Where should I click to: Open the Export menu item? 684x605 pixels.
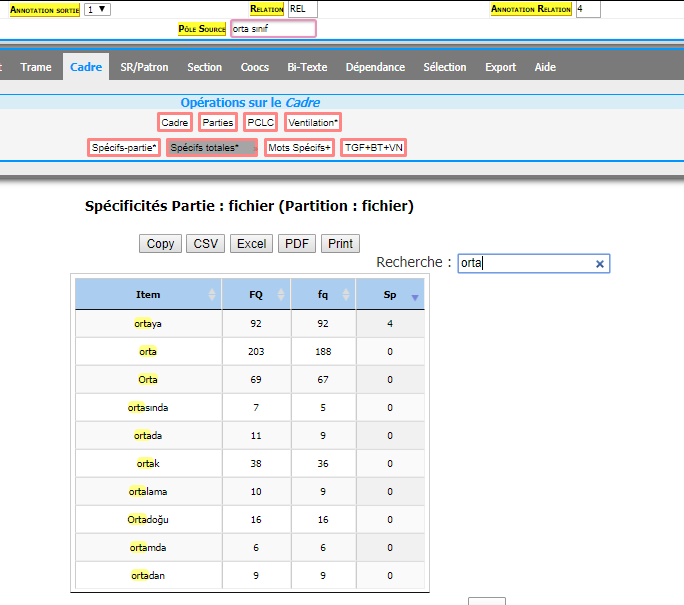pyautogui.click(x=500, y=67)
